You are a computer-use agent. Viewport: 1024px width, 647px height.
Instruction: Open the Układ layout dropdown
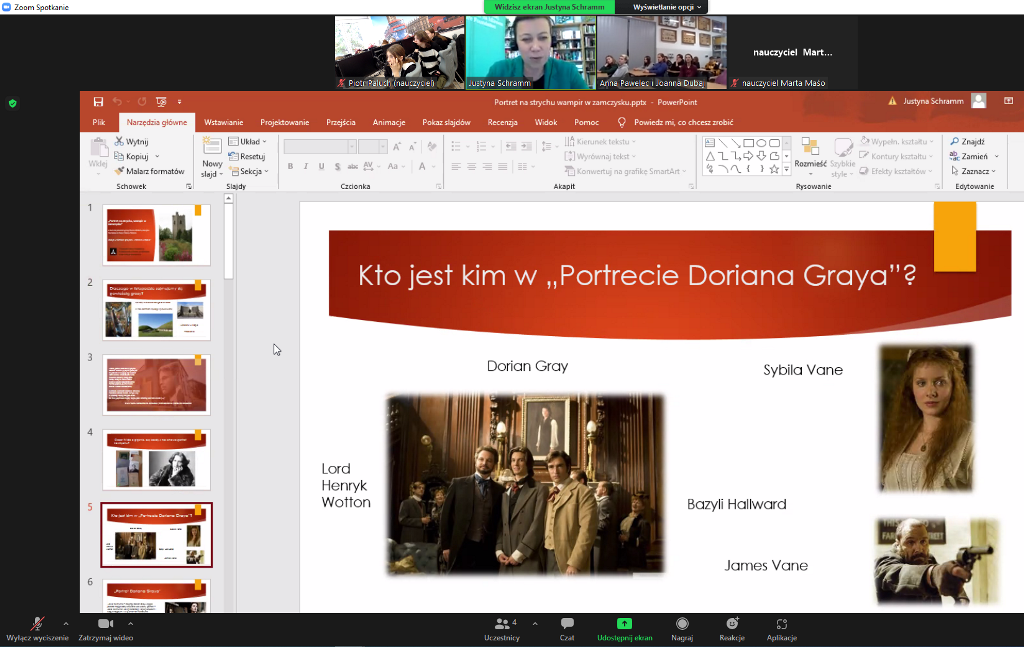click(248, 142)
